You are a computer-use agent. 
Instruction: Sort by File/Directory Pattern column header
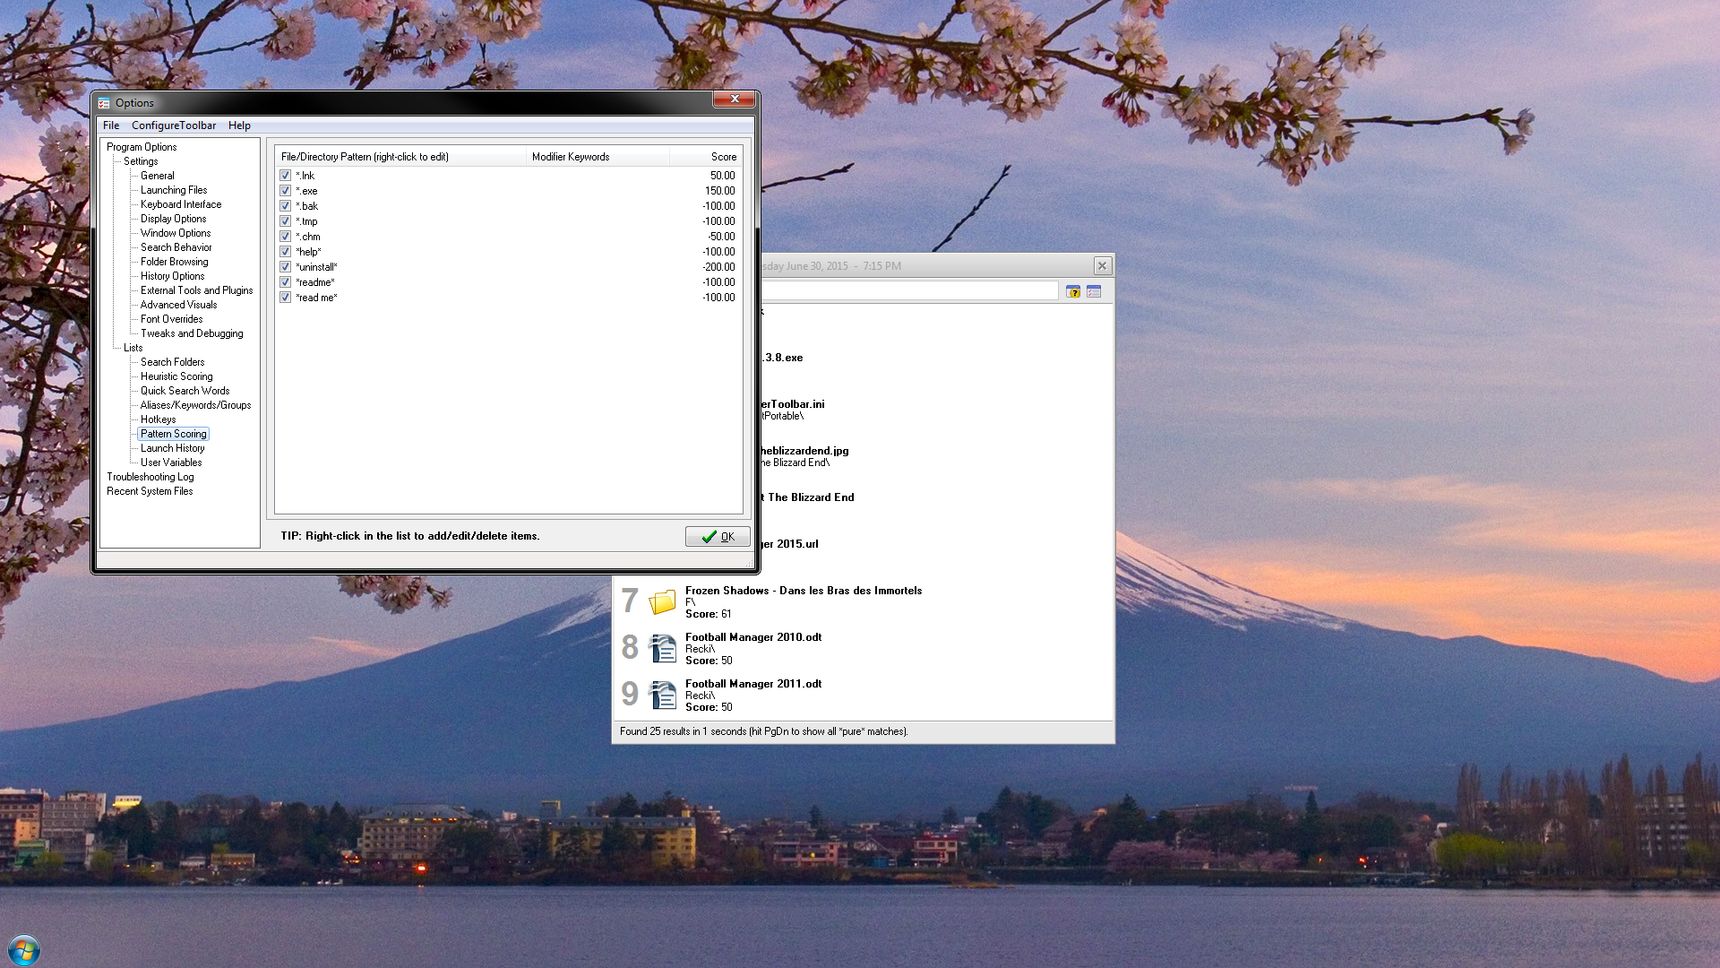tap(400, 157)
